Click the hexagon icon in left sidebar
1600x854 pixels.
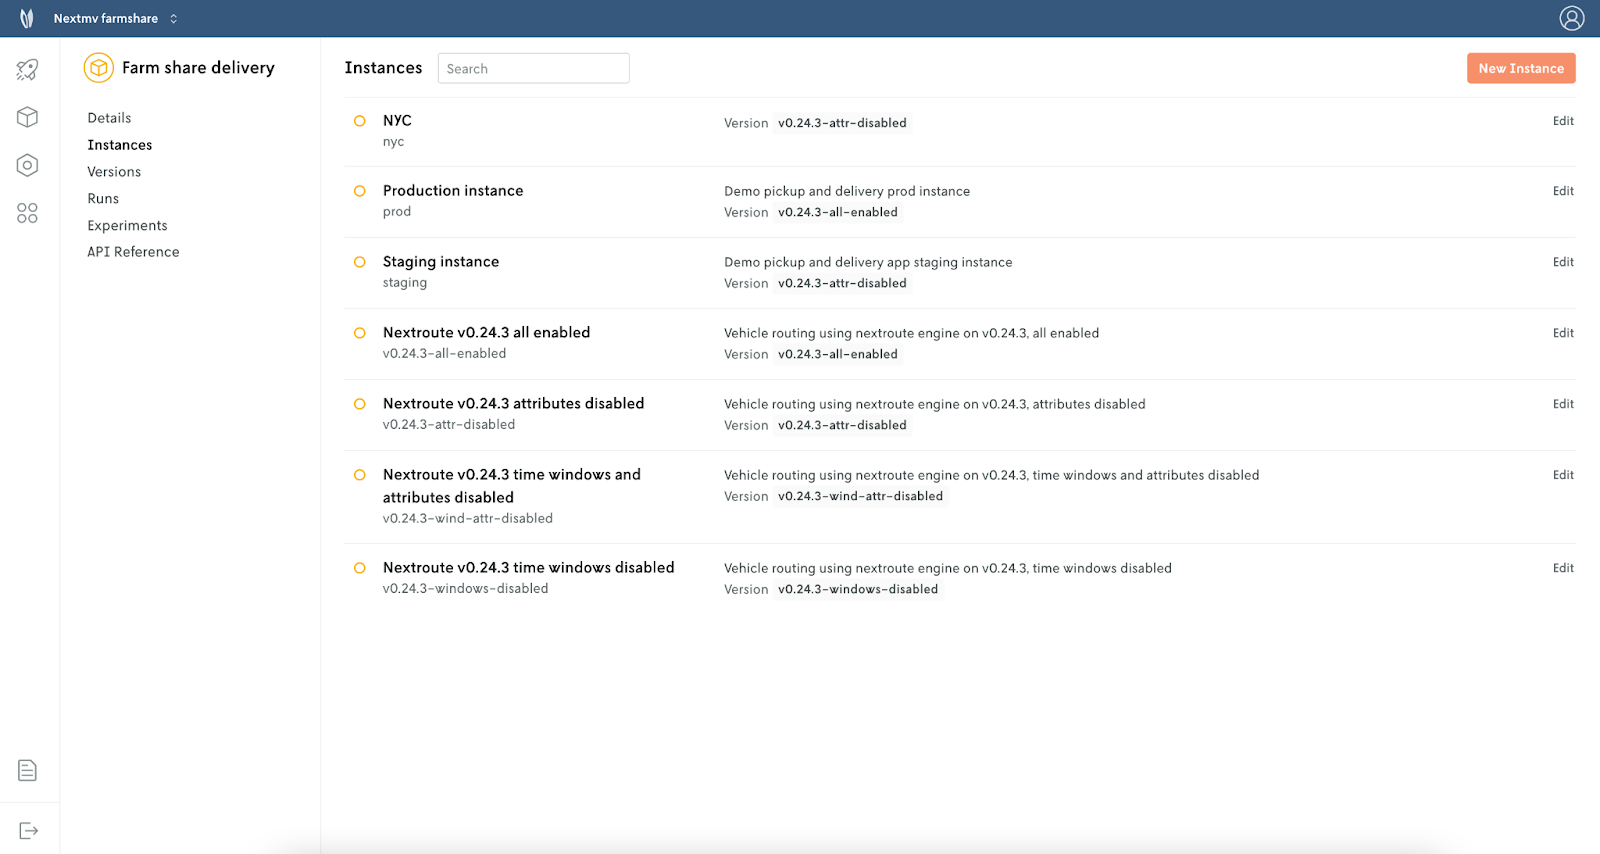click(x=27, y=165)
